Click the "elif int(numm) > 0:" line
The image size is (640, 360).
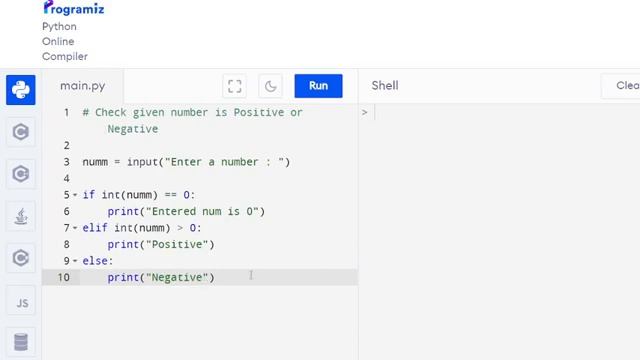(x=142, y=228)
